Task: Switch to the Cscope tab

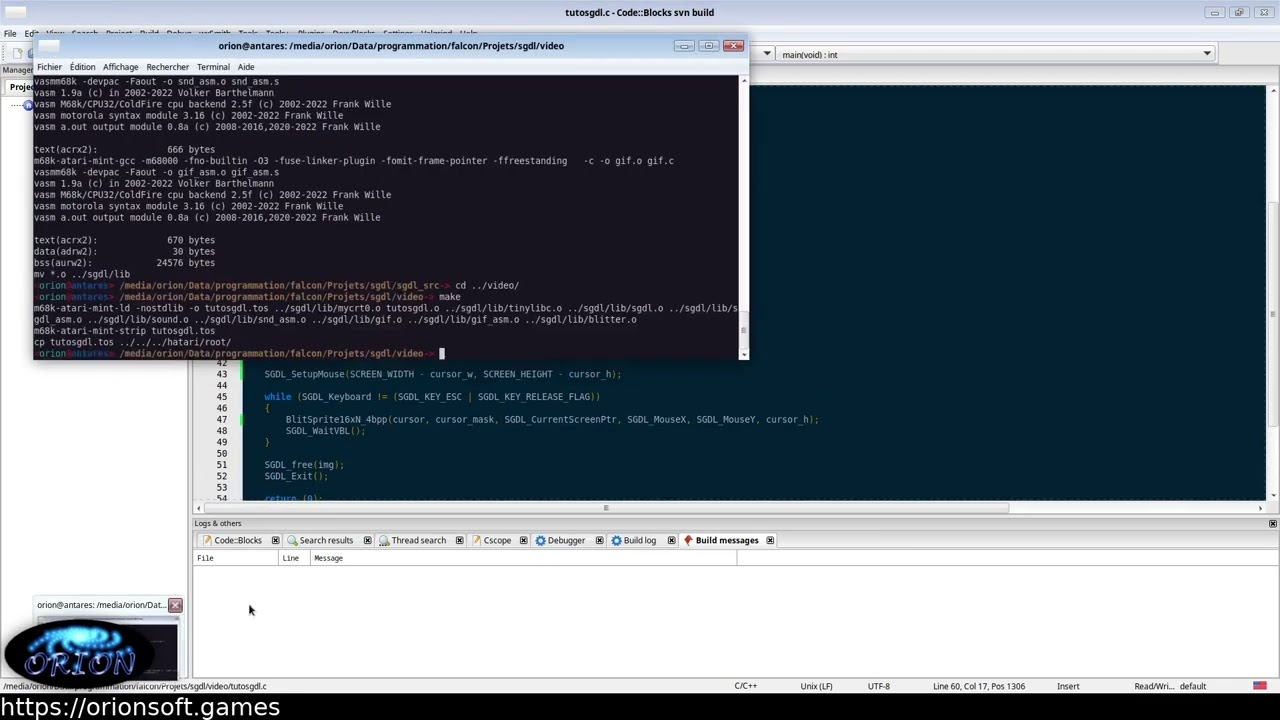Action: coord(497,540)
